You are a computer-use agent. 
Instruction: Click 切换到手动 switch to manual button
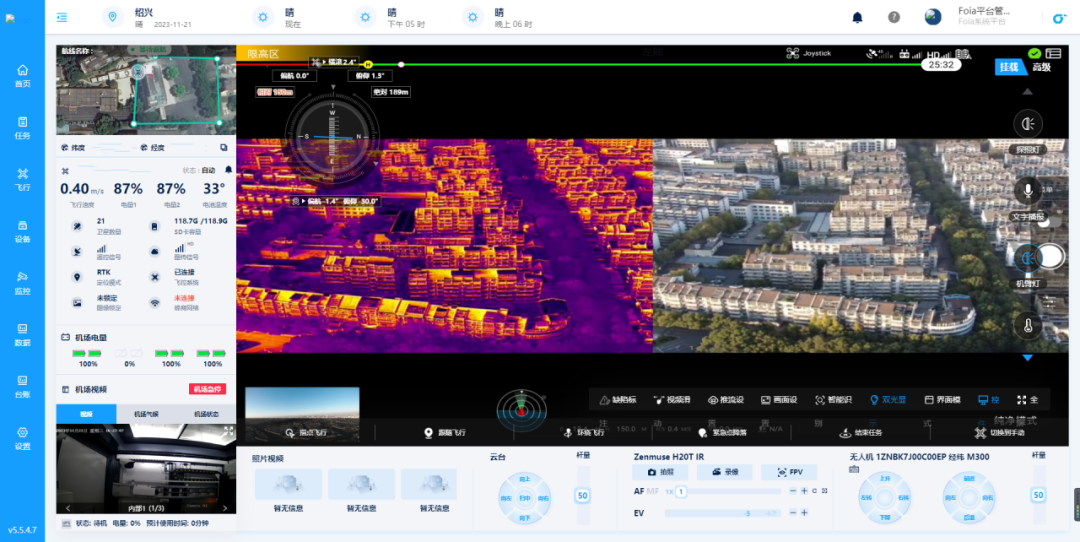coord(1000,433)
